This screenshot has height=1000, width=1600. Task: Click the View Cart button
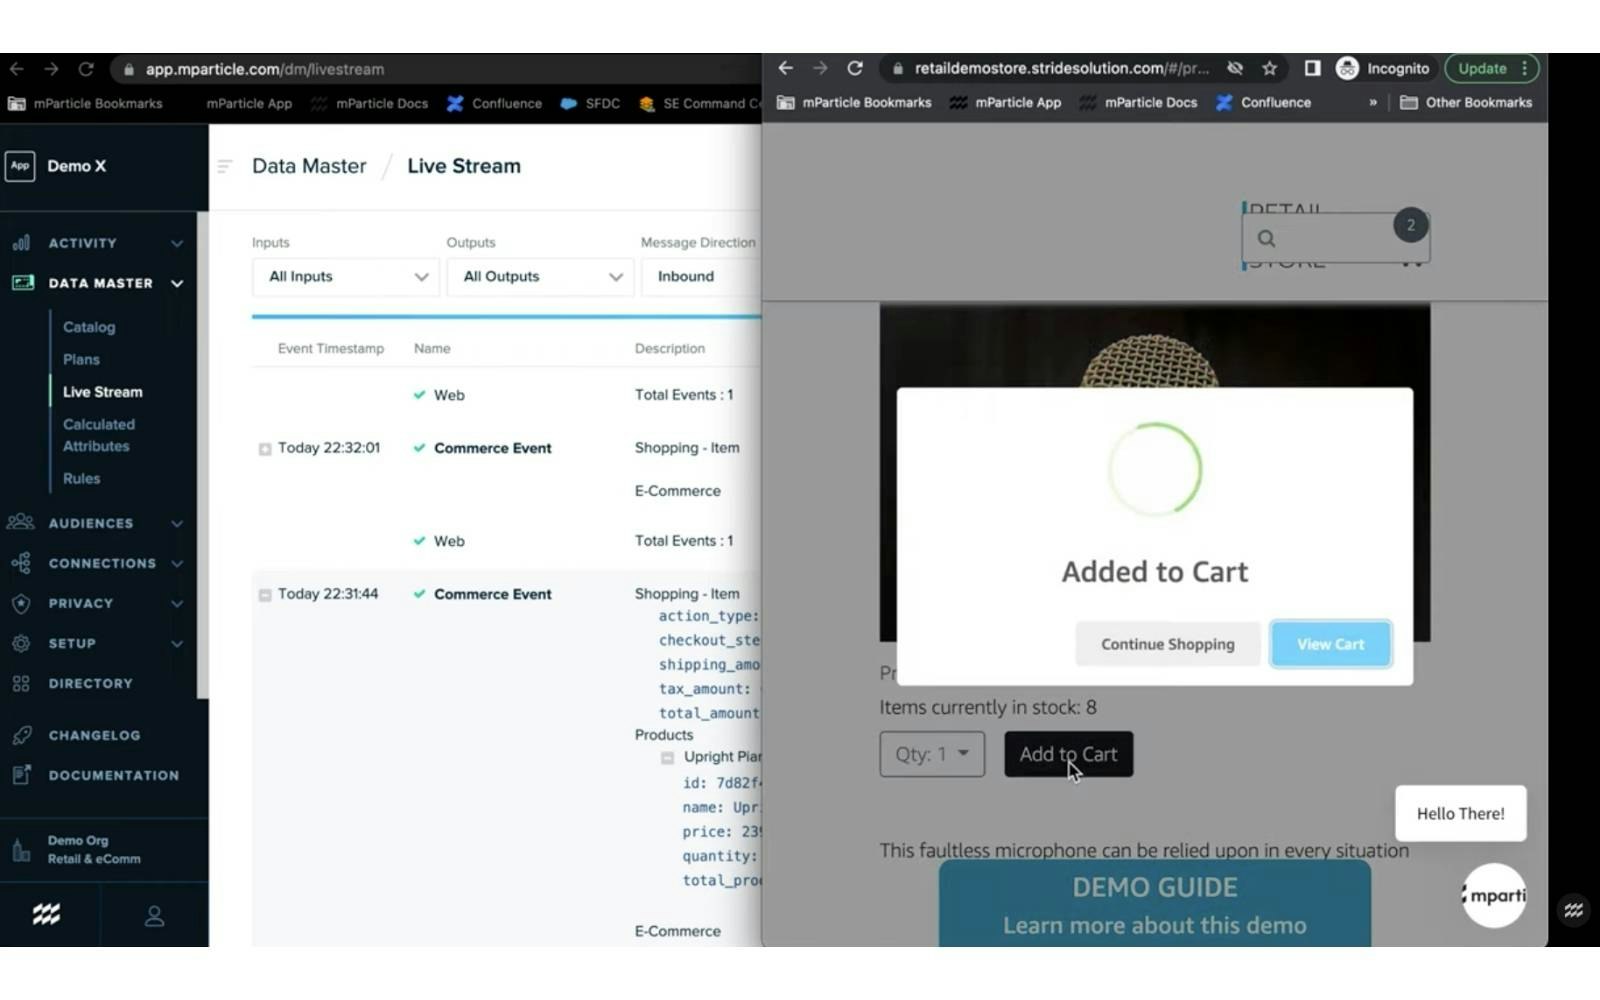[x=1330, y=644]
